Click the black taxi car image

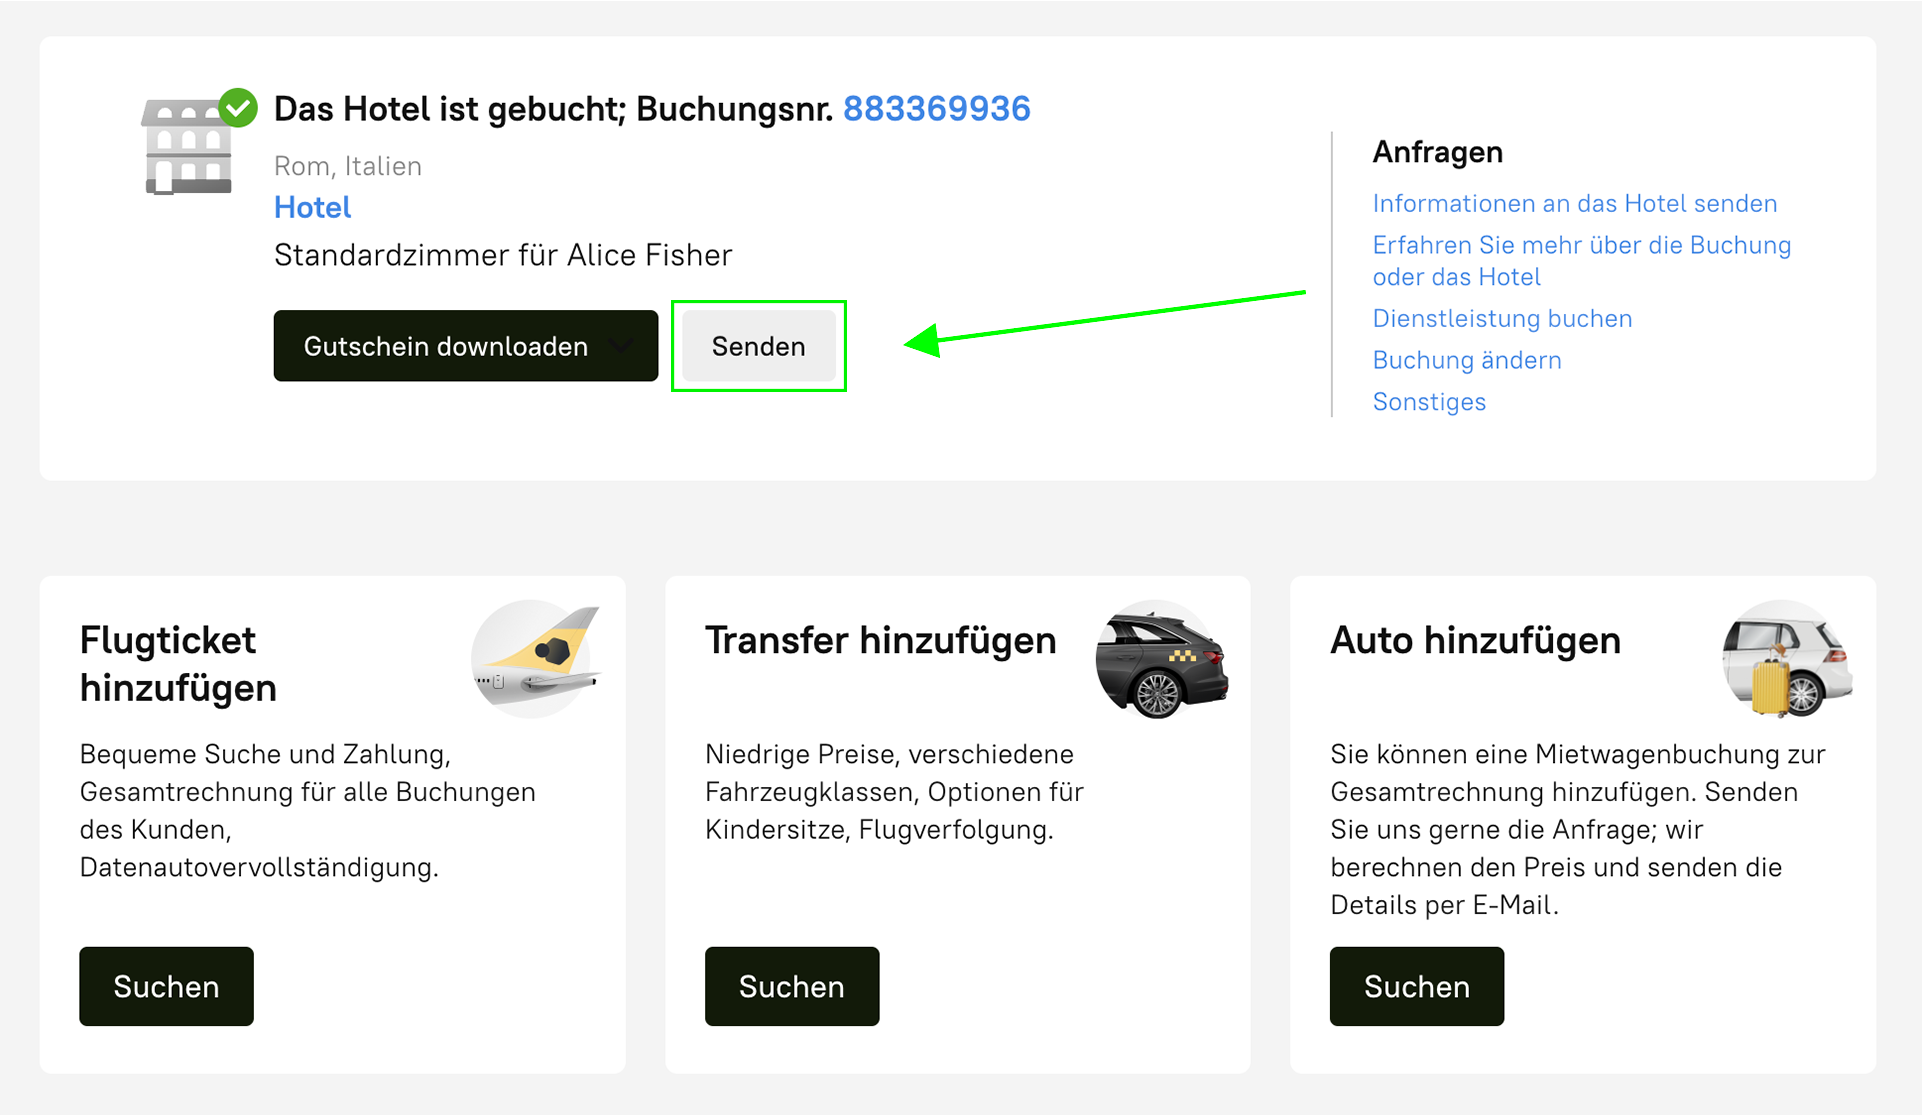pyautogui.click(x=1161, y=660)
